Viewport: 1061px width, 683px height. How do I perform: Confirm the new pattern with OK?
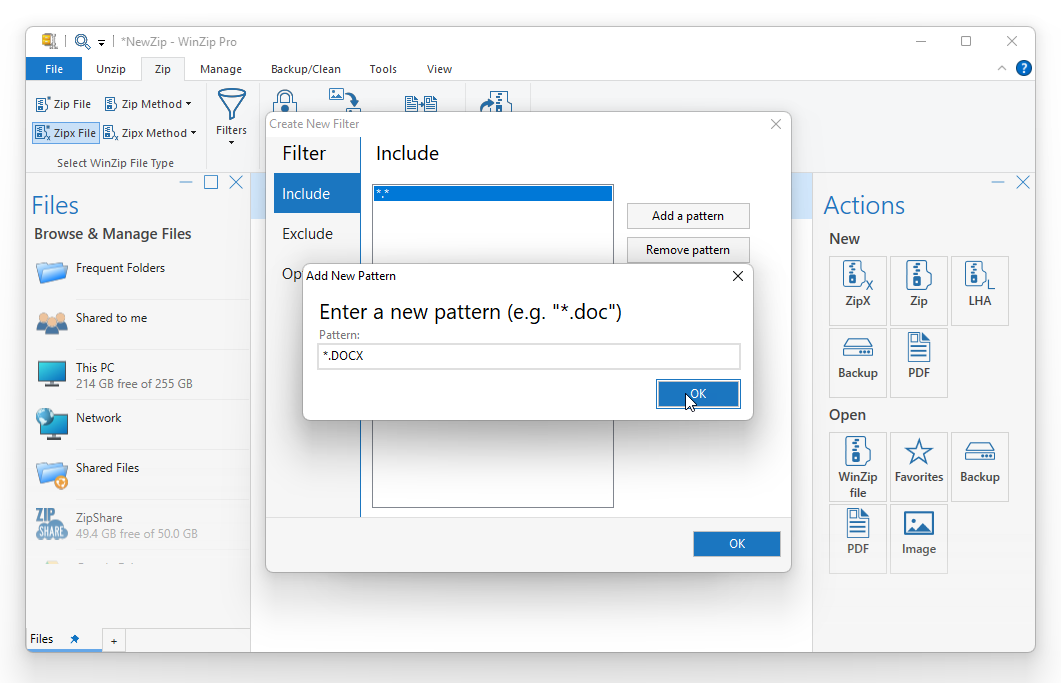[x=698, y=394]
